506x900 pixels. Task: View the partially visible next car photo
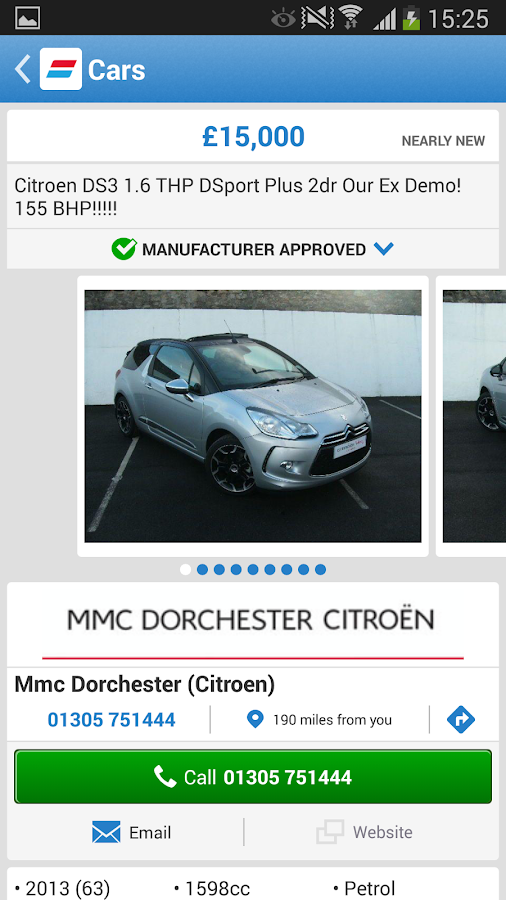point(474,416)
